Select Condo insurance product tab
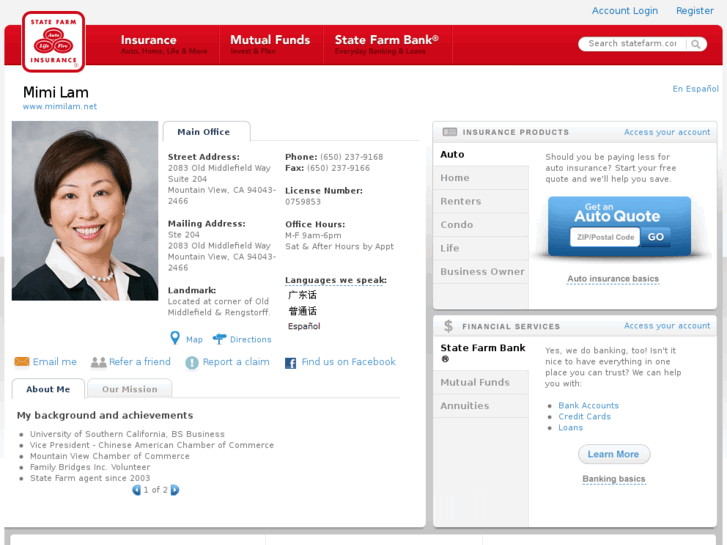 481,224
